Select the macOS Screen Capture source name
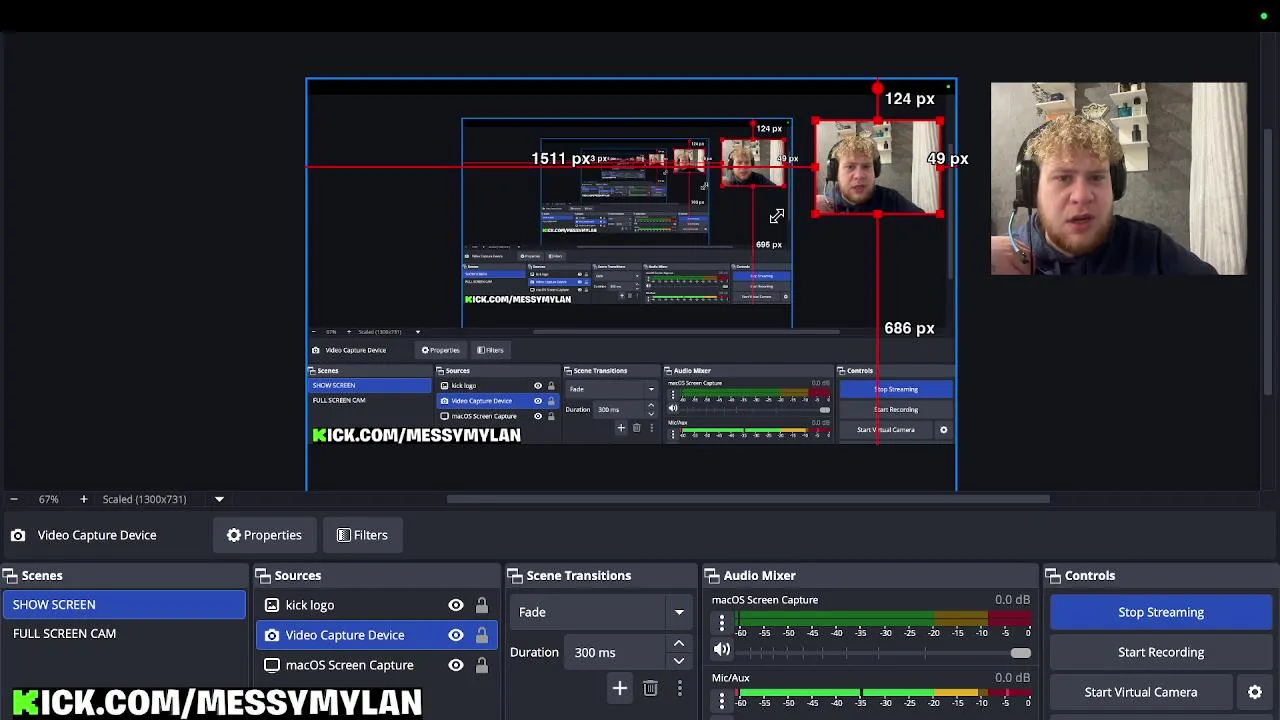The image size is (1280, 720). click(x=349, y=665)
